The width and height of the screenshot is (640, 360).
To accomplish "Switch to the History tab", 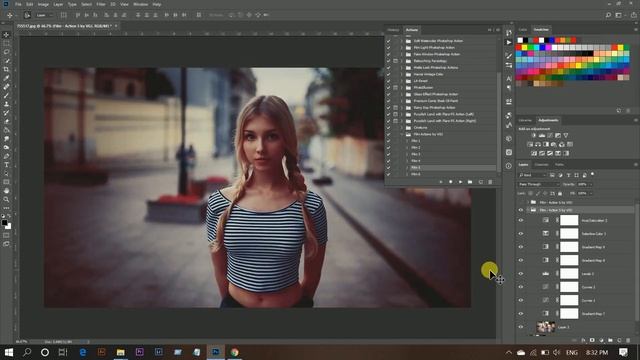I will pos(393,30).
